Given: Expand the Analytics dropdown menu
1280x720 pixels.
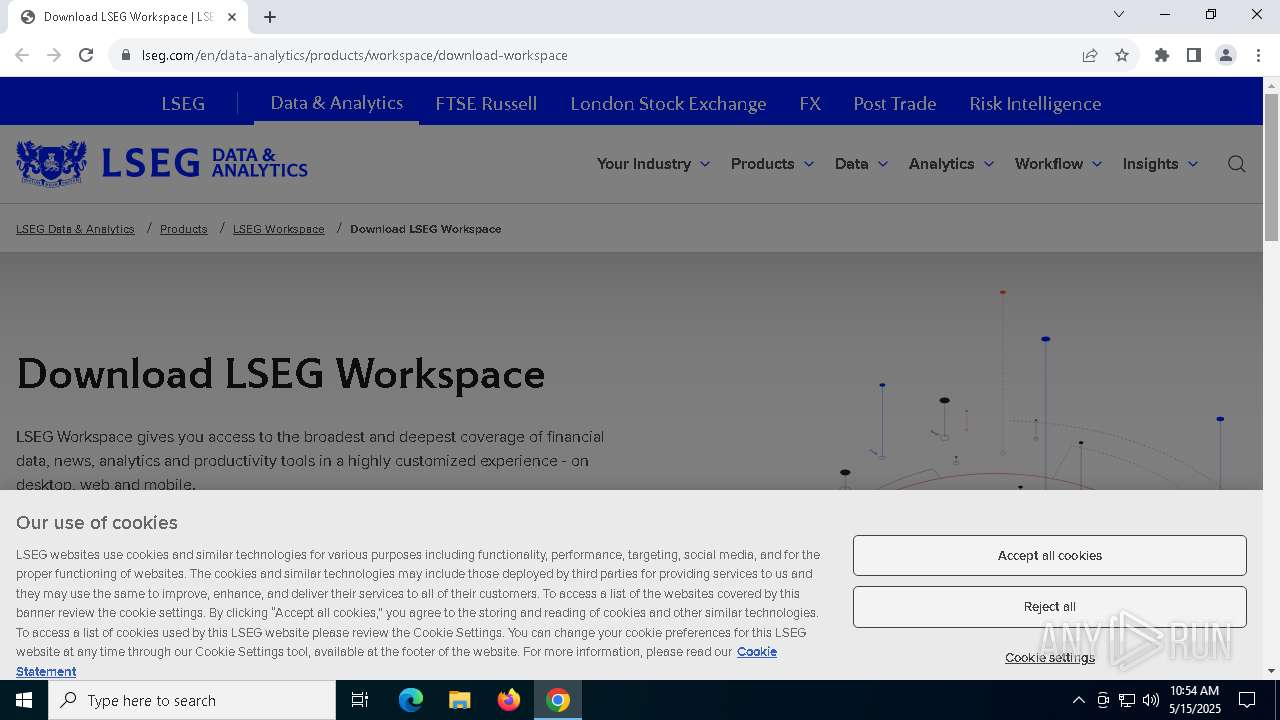Looking at the screenshot, I should (x=951, y=164).
